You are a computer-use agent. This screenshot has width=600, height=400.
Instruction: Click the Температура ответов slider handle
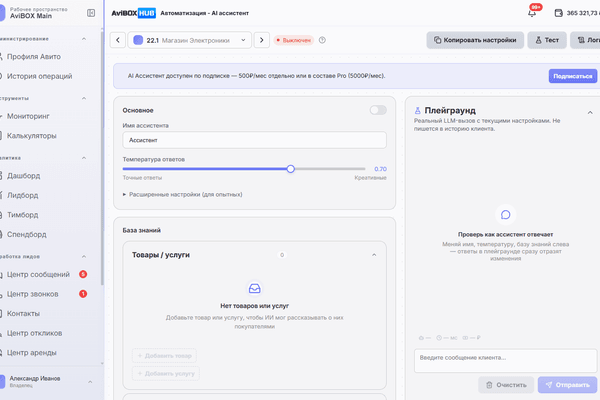(290, 169)
